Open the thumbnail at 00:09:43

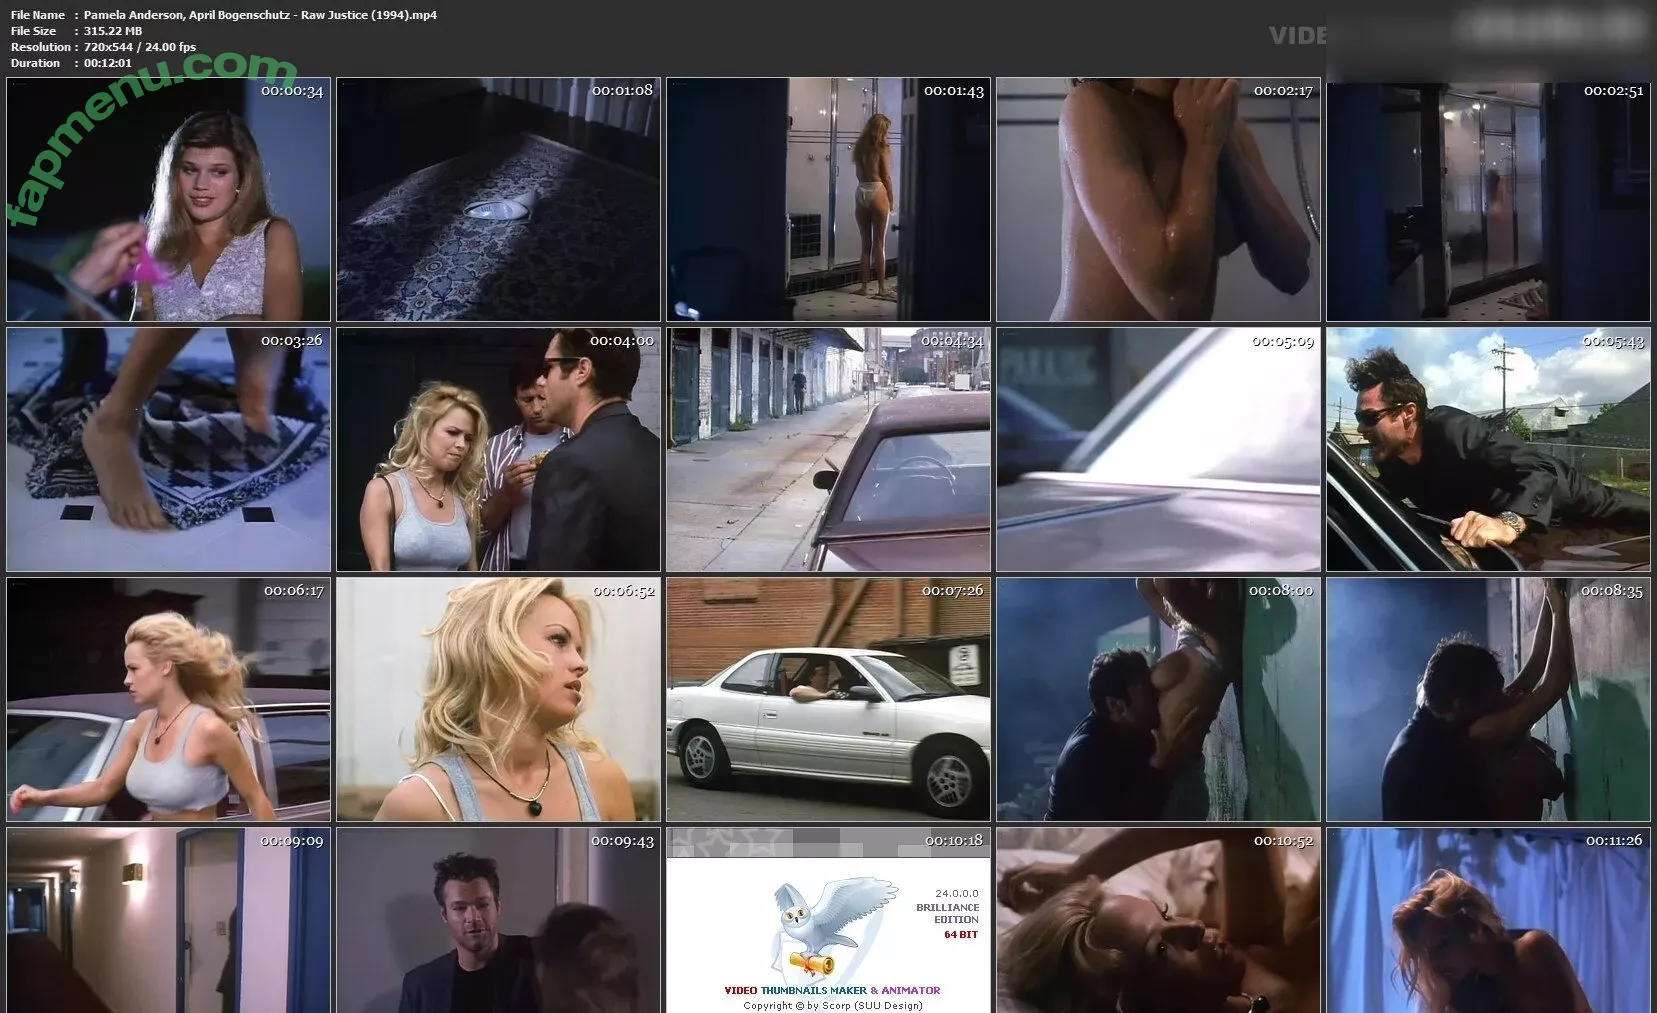pyautogui.click(x=498, y=920)
